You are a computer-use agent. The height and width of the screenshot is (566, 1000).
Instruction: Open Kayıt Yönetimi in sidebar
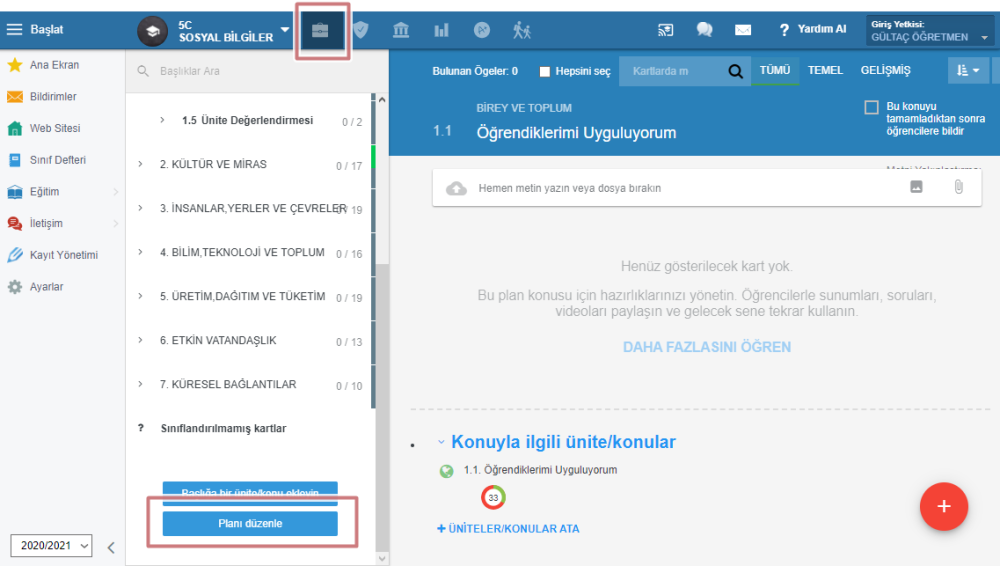click(x=52, y=255)
